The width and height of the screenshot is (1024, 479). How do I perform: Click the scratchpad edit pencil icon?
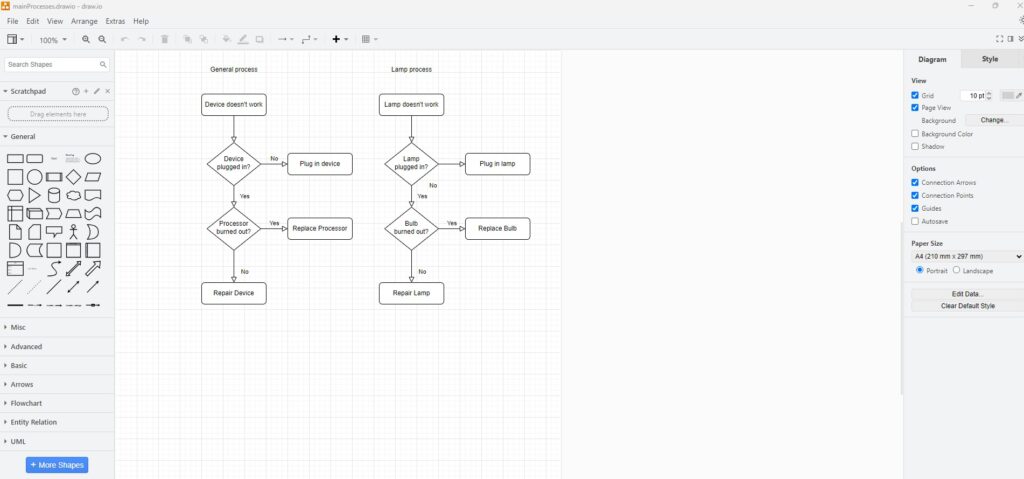[97, 91]
